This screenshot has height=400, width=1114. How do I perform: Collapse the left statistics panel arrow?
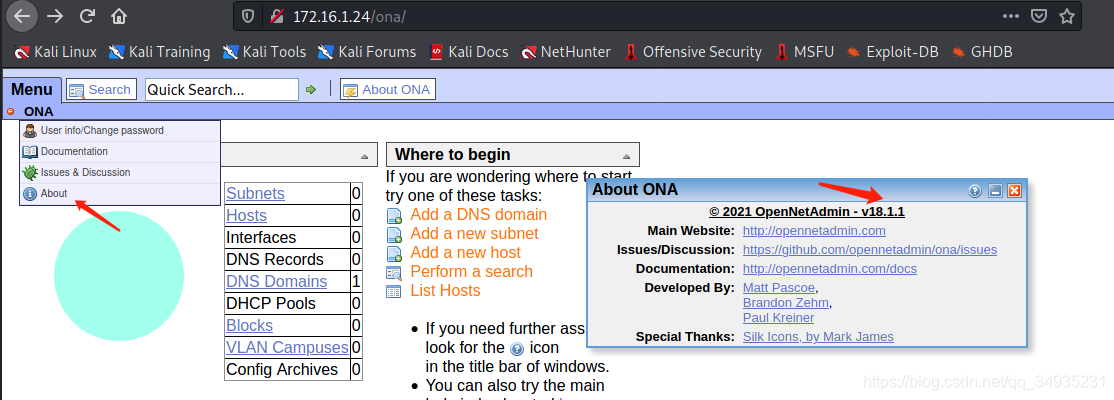point(364,156)
